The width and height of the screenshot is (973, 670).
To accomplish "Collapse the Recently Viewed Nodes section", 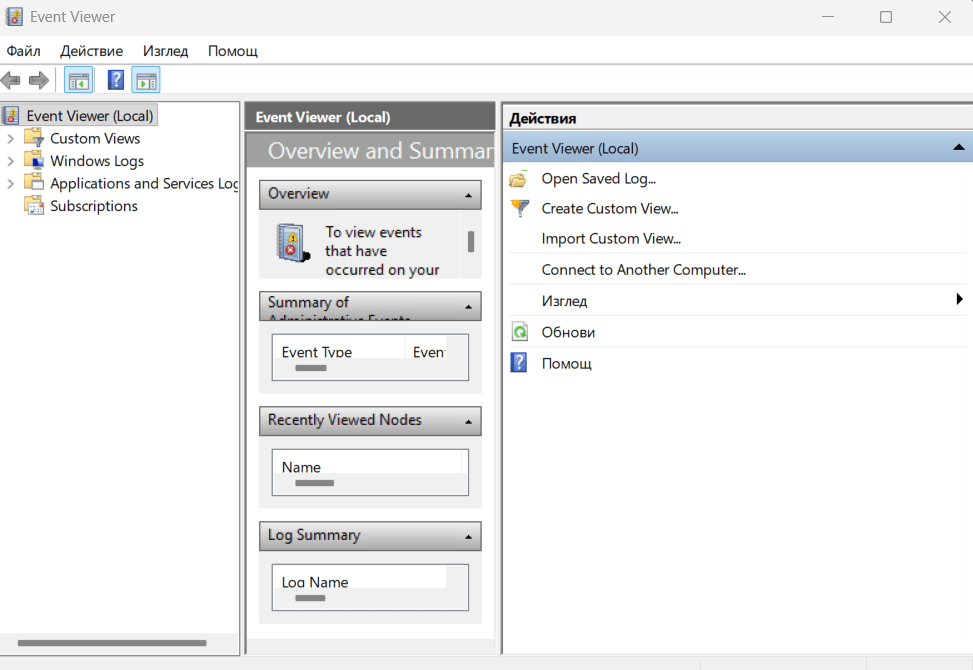I will (469, 421).
